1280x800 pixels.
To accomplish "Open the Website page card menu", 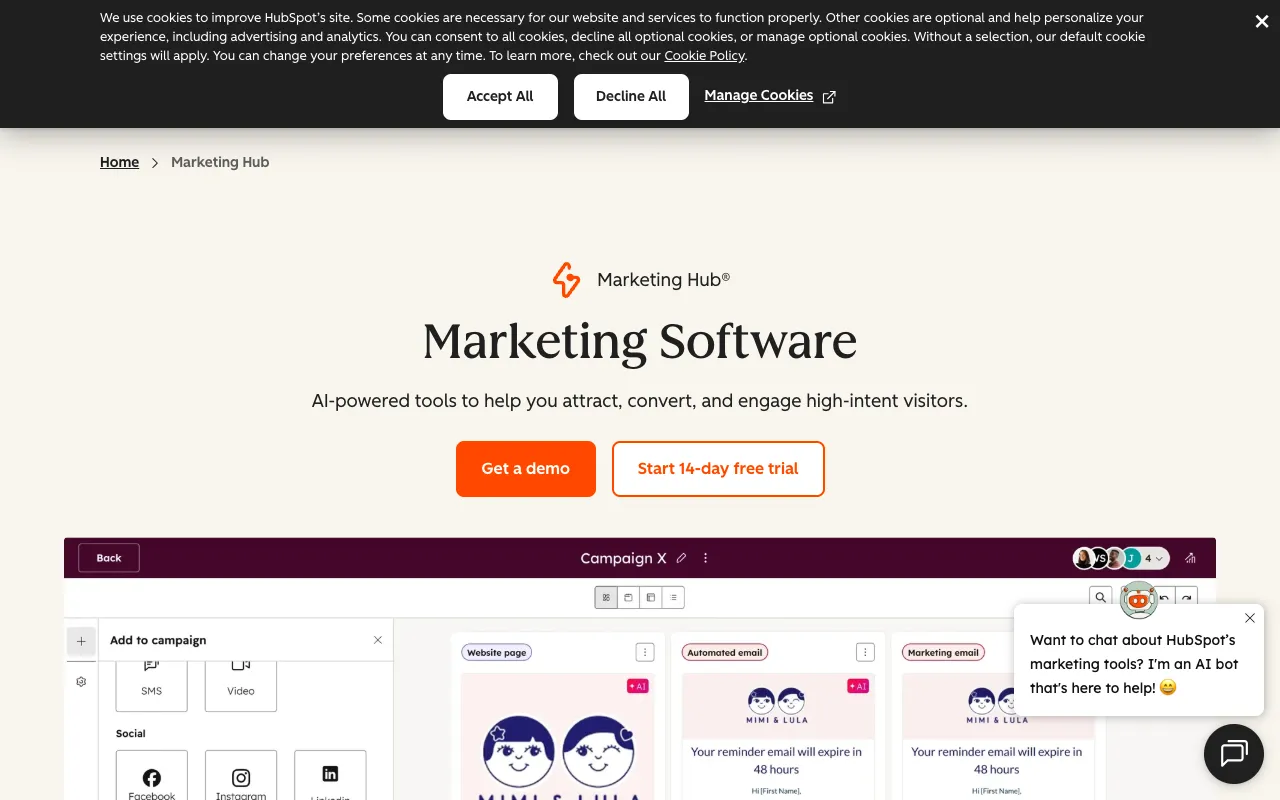I will click(645, 651).
